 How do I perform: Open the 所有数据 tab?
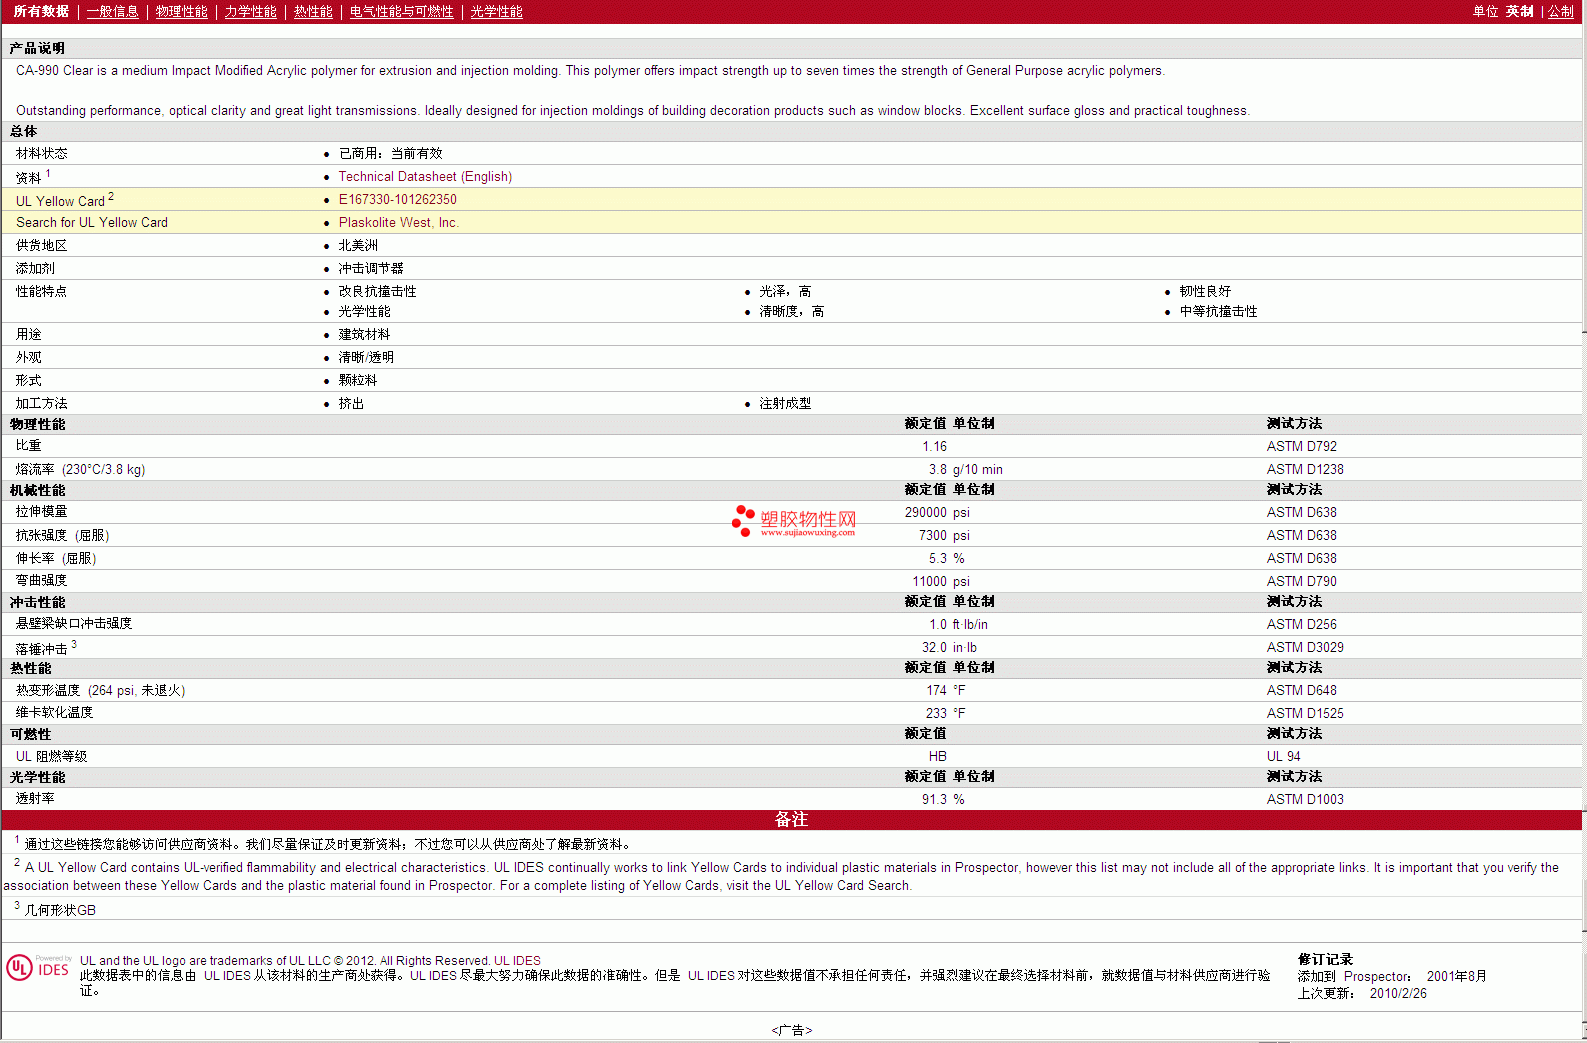[x=41, y=12]
